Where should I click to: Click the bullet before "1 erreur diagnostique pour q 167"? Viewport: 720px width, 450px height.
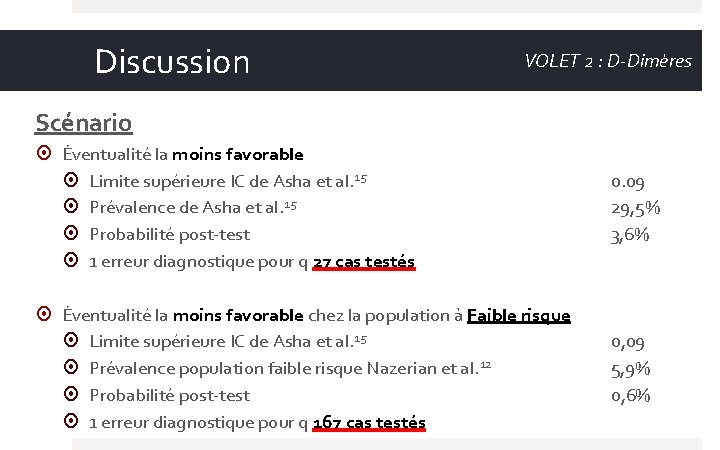pyautogui.click(x=70, y=421)
